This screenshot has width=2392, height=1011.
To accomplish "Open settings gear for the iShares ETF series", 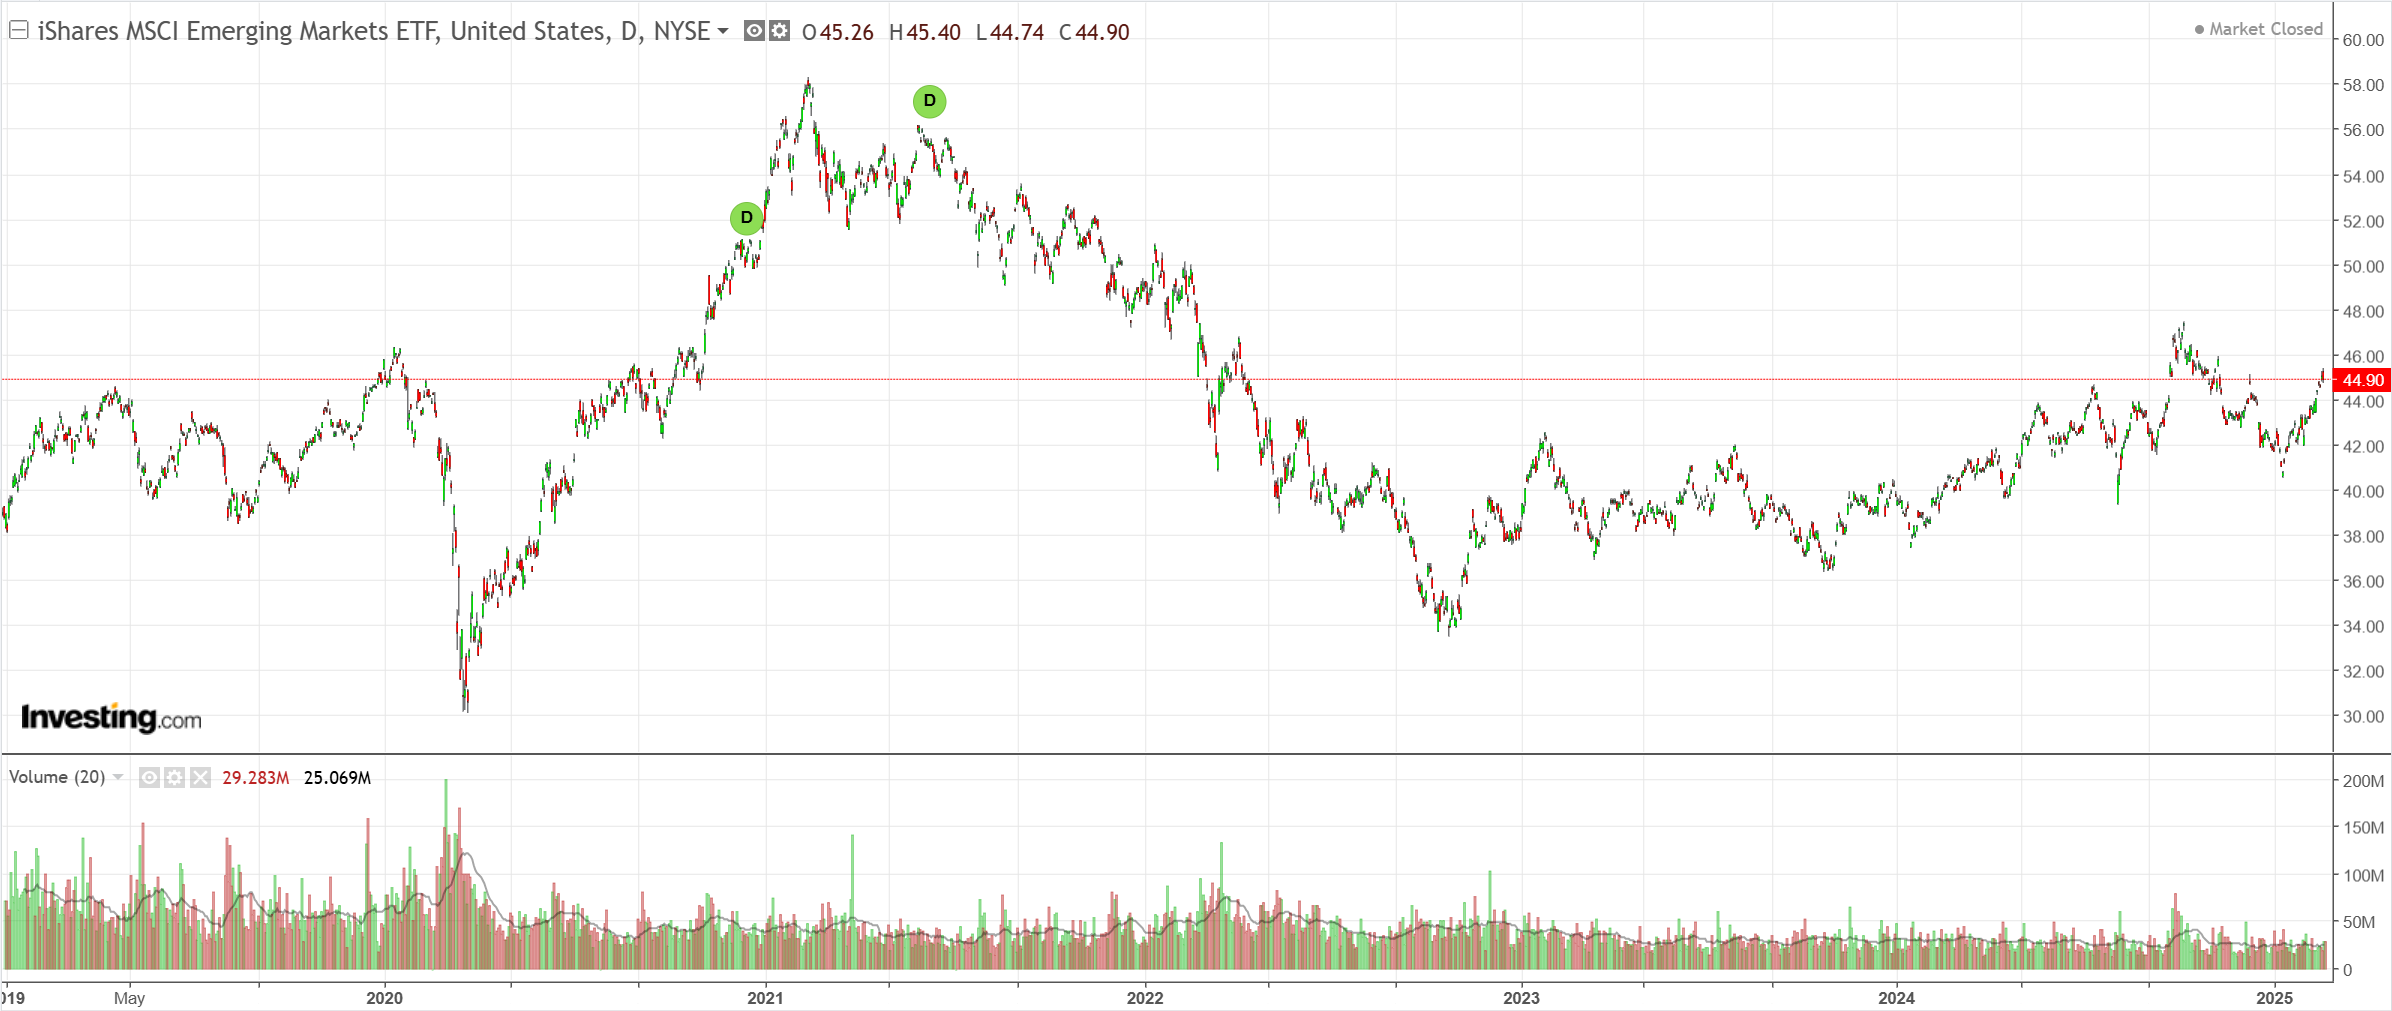I will (779, 31).
